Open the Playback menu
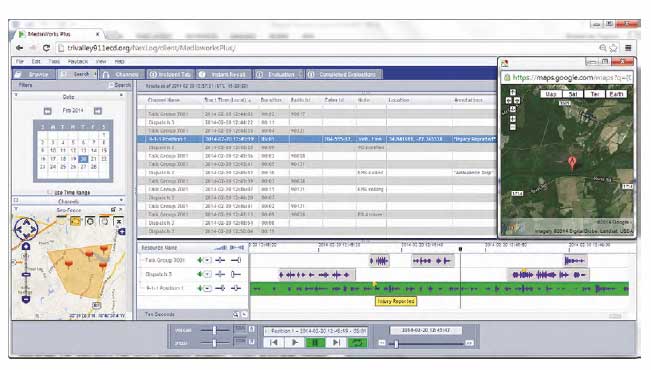Screen dimensions: 651x370 pos(78,61)
